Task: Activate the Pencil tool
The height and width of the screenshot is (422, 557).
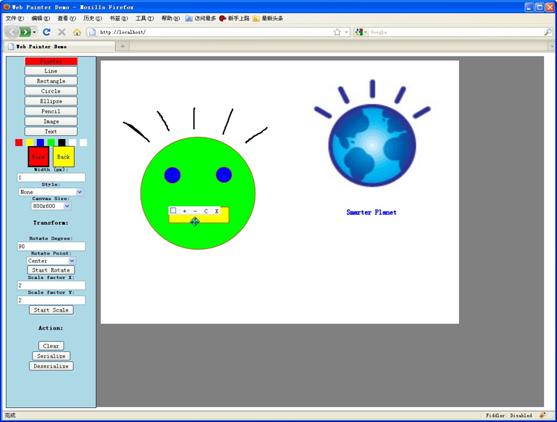Action: pyautogui.click(x=51, y=111)
